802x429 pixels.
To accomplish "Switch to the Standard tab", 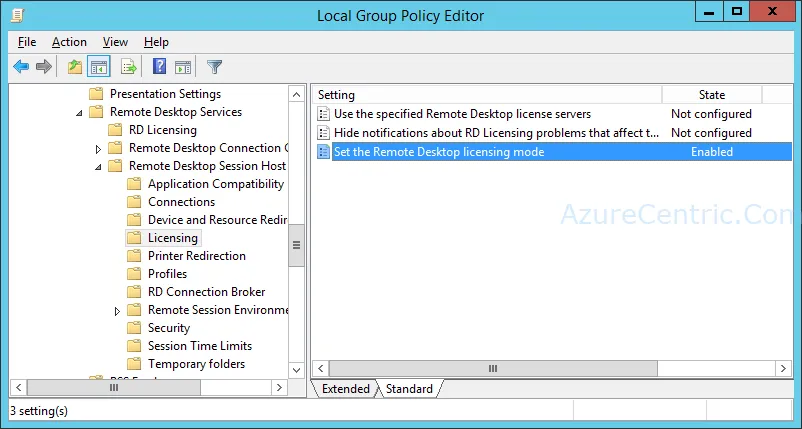I will click(x=409, y=389).
